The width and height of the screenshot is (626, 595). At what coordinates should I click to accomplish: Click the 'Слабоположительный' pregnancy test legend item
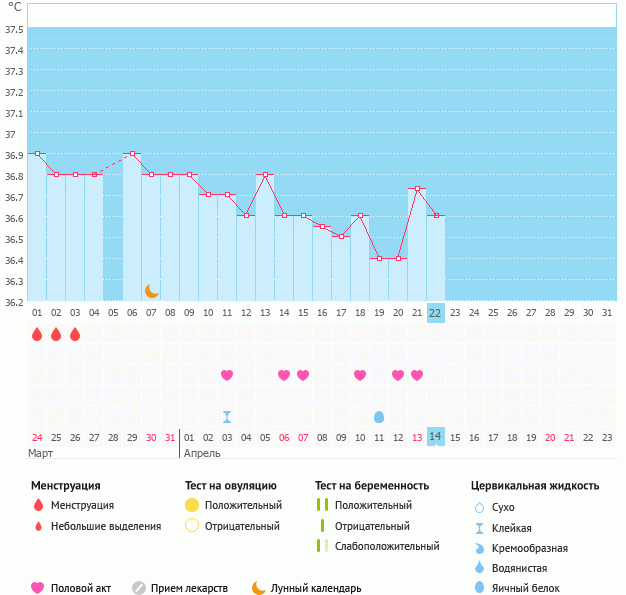click(x=387, y=546)
